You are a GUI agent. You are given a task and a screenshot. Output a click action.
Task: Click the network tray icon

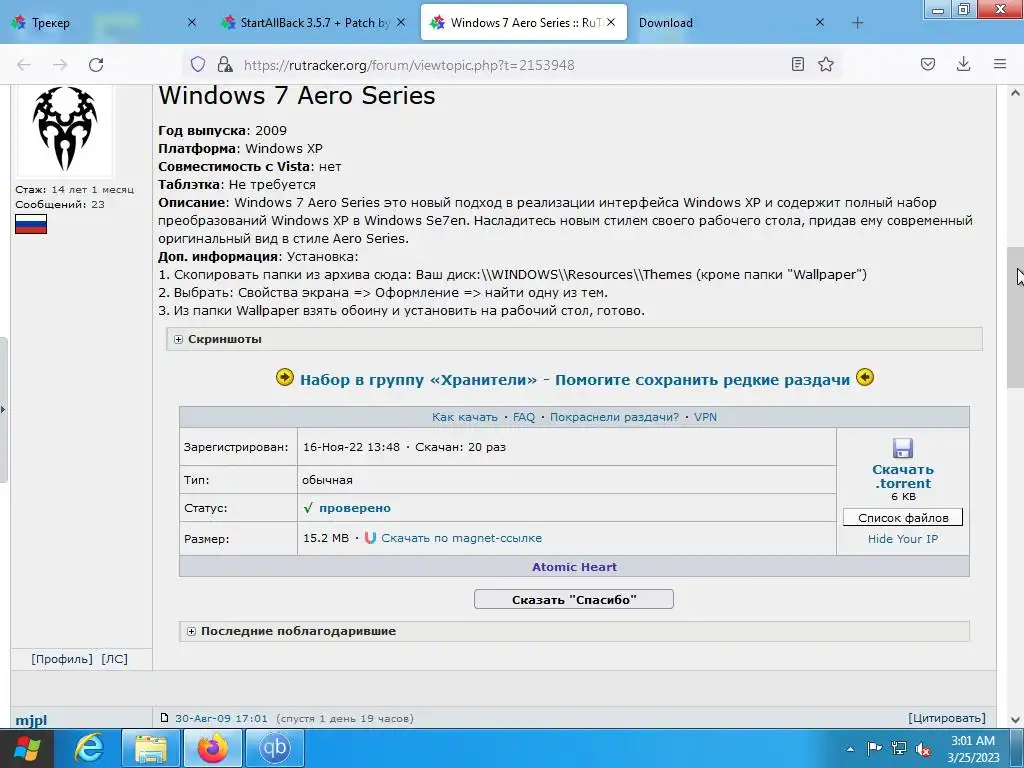(x=899, y=748)
